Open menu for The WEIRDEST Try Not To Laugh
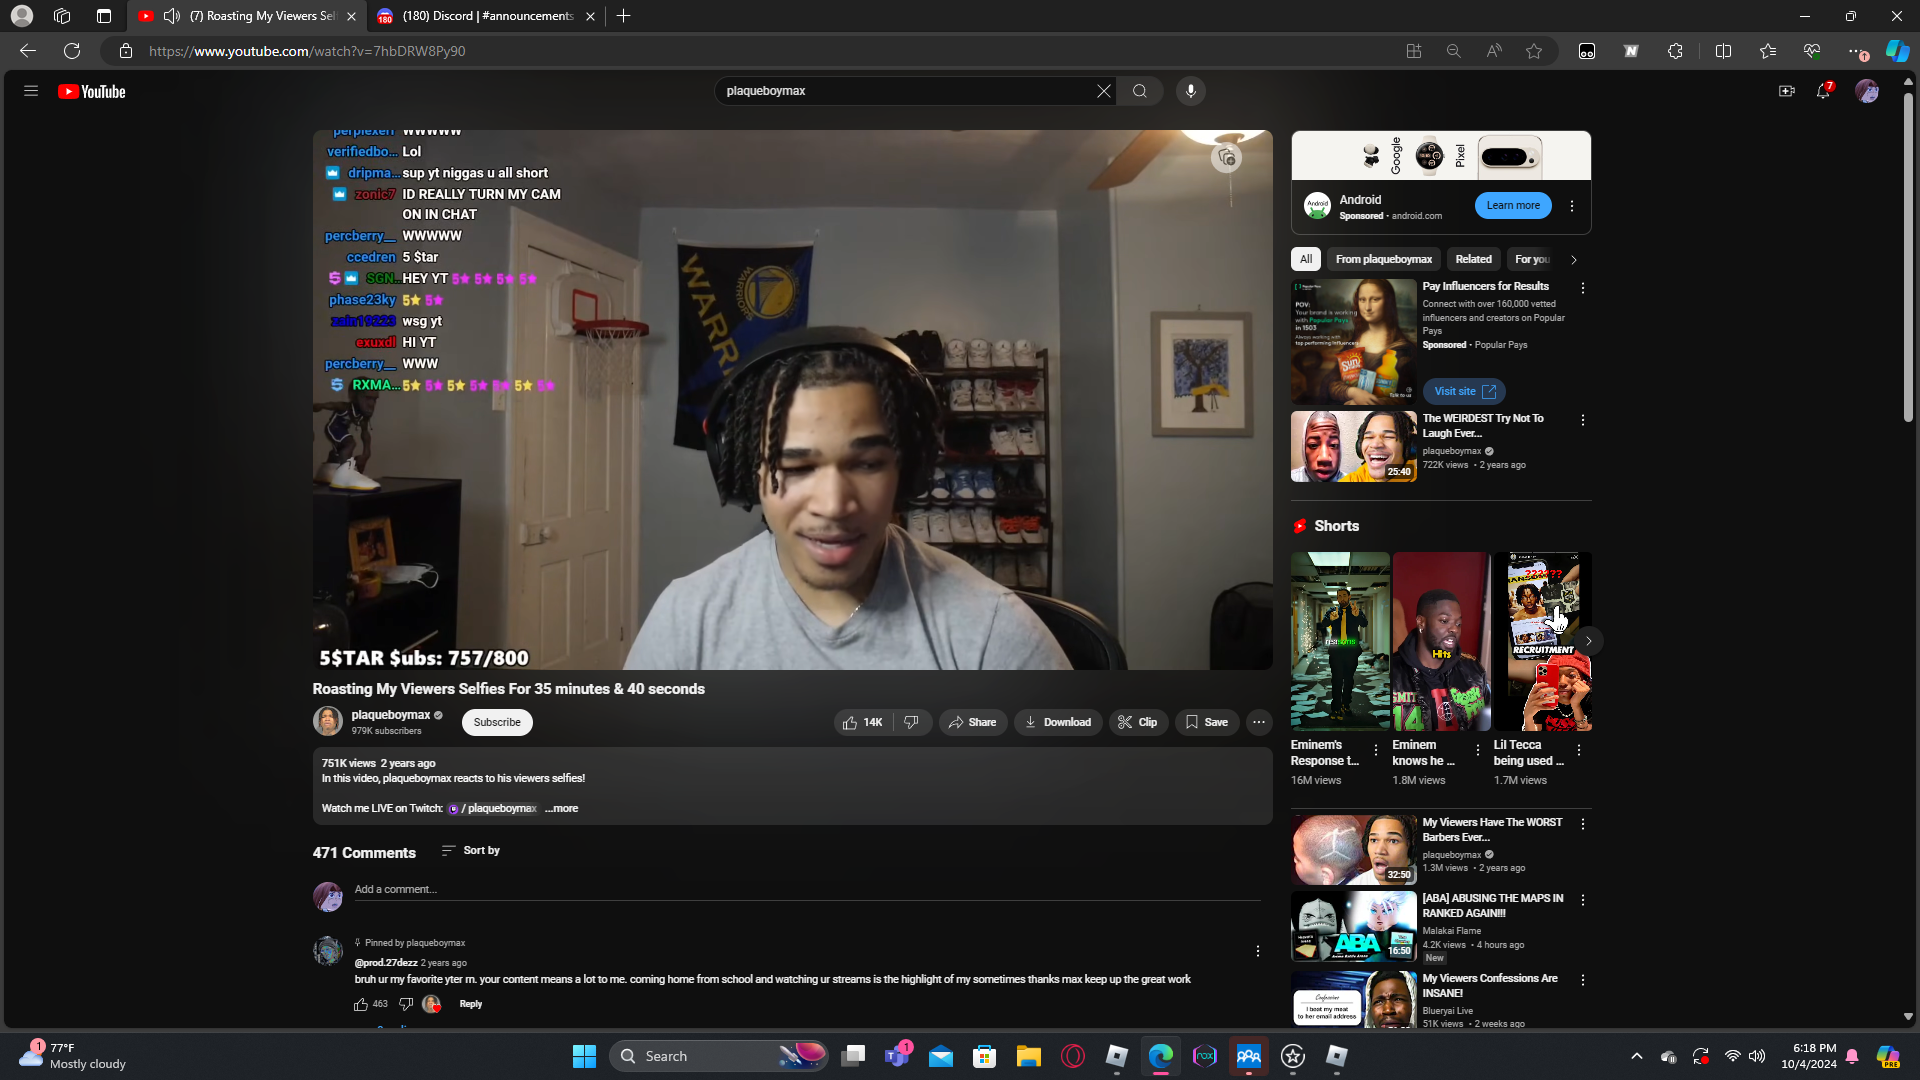This screenshot has width=1920, height=1080. [x=1583, y=420]
